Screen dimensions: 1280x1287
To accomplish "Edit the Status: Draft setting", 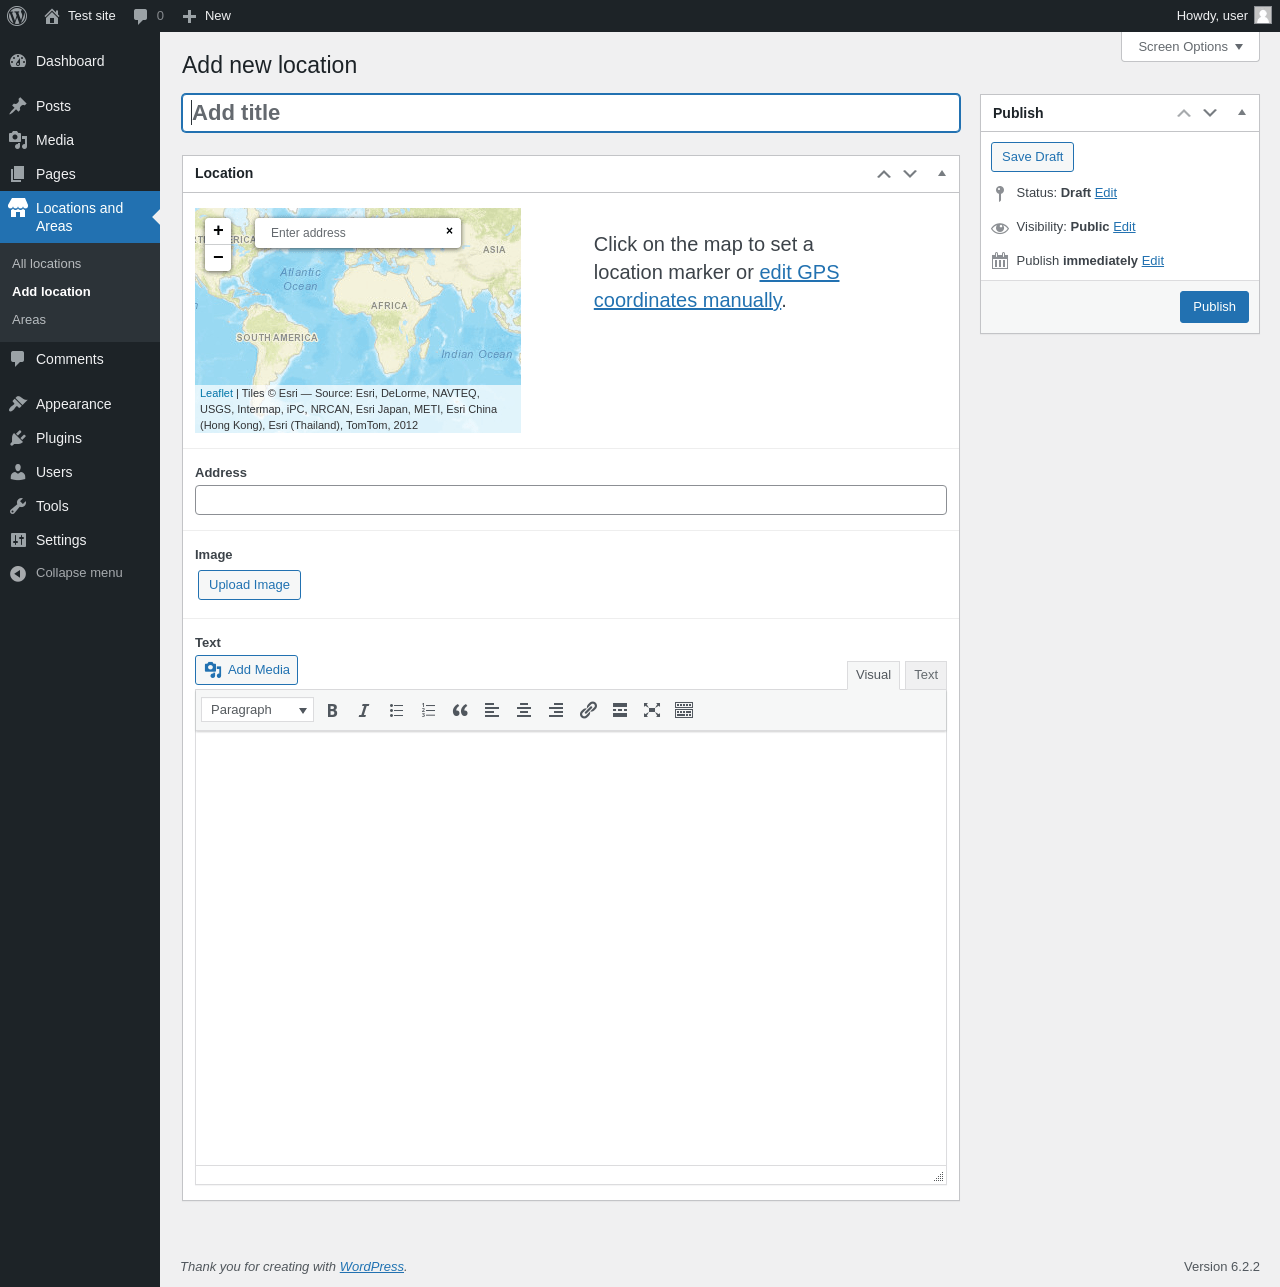I will (1105, 193).
